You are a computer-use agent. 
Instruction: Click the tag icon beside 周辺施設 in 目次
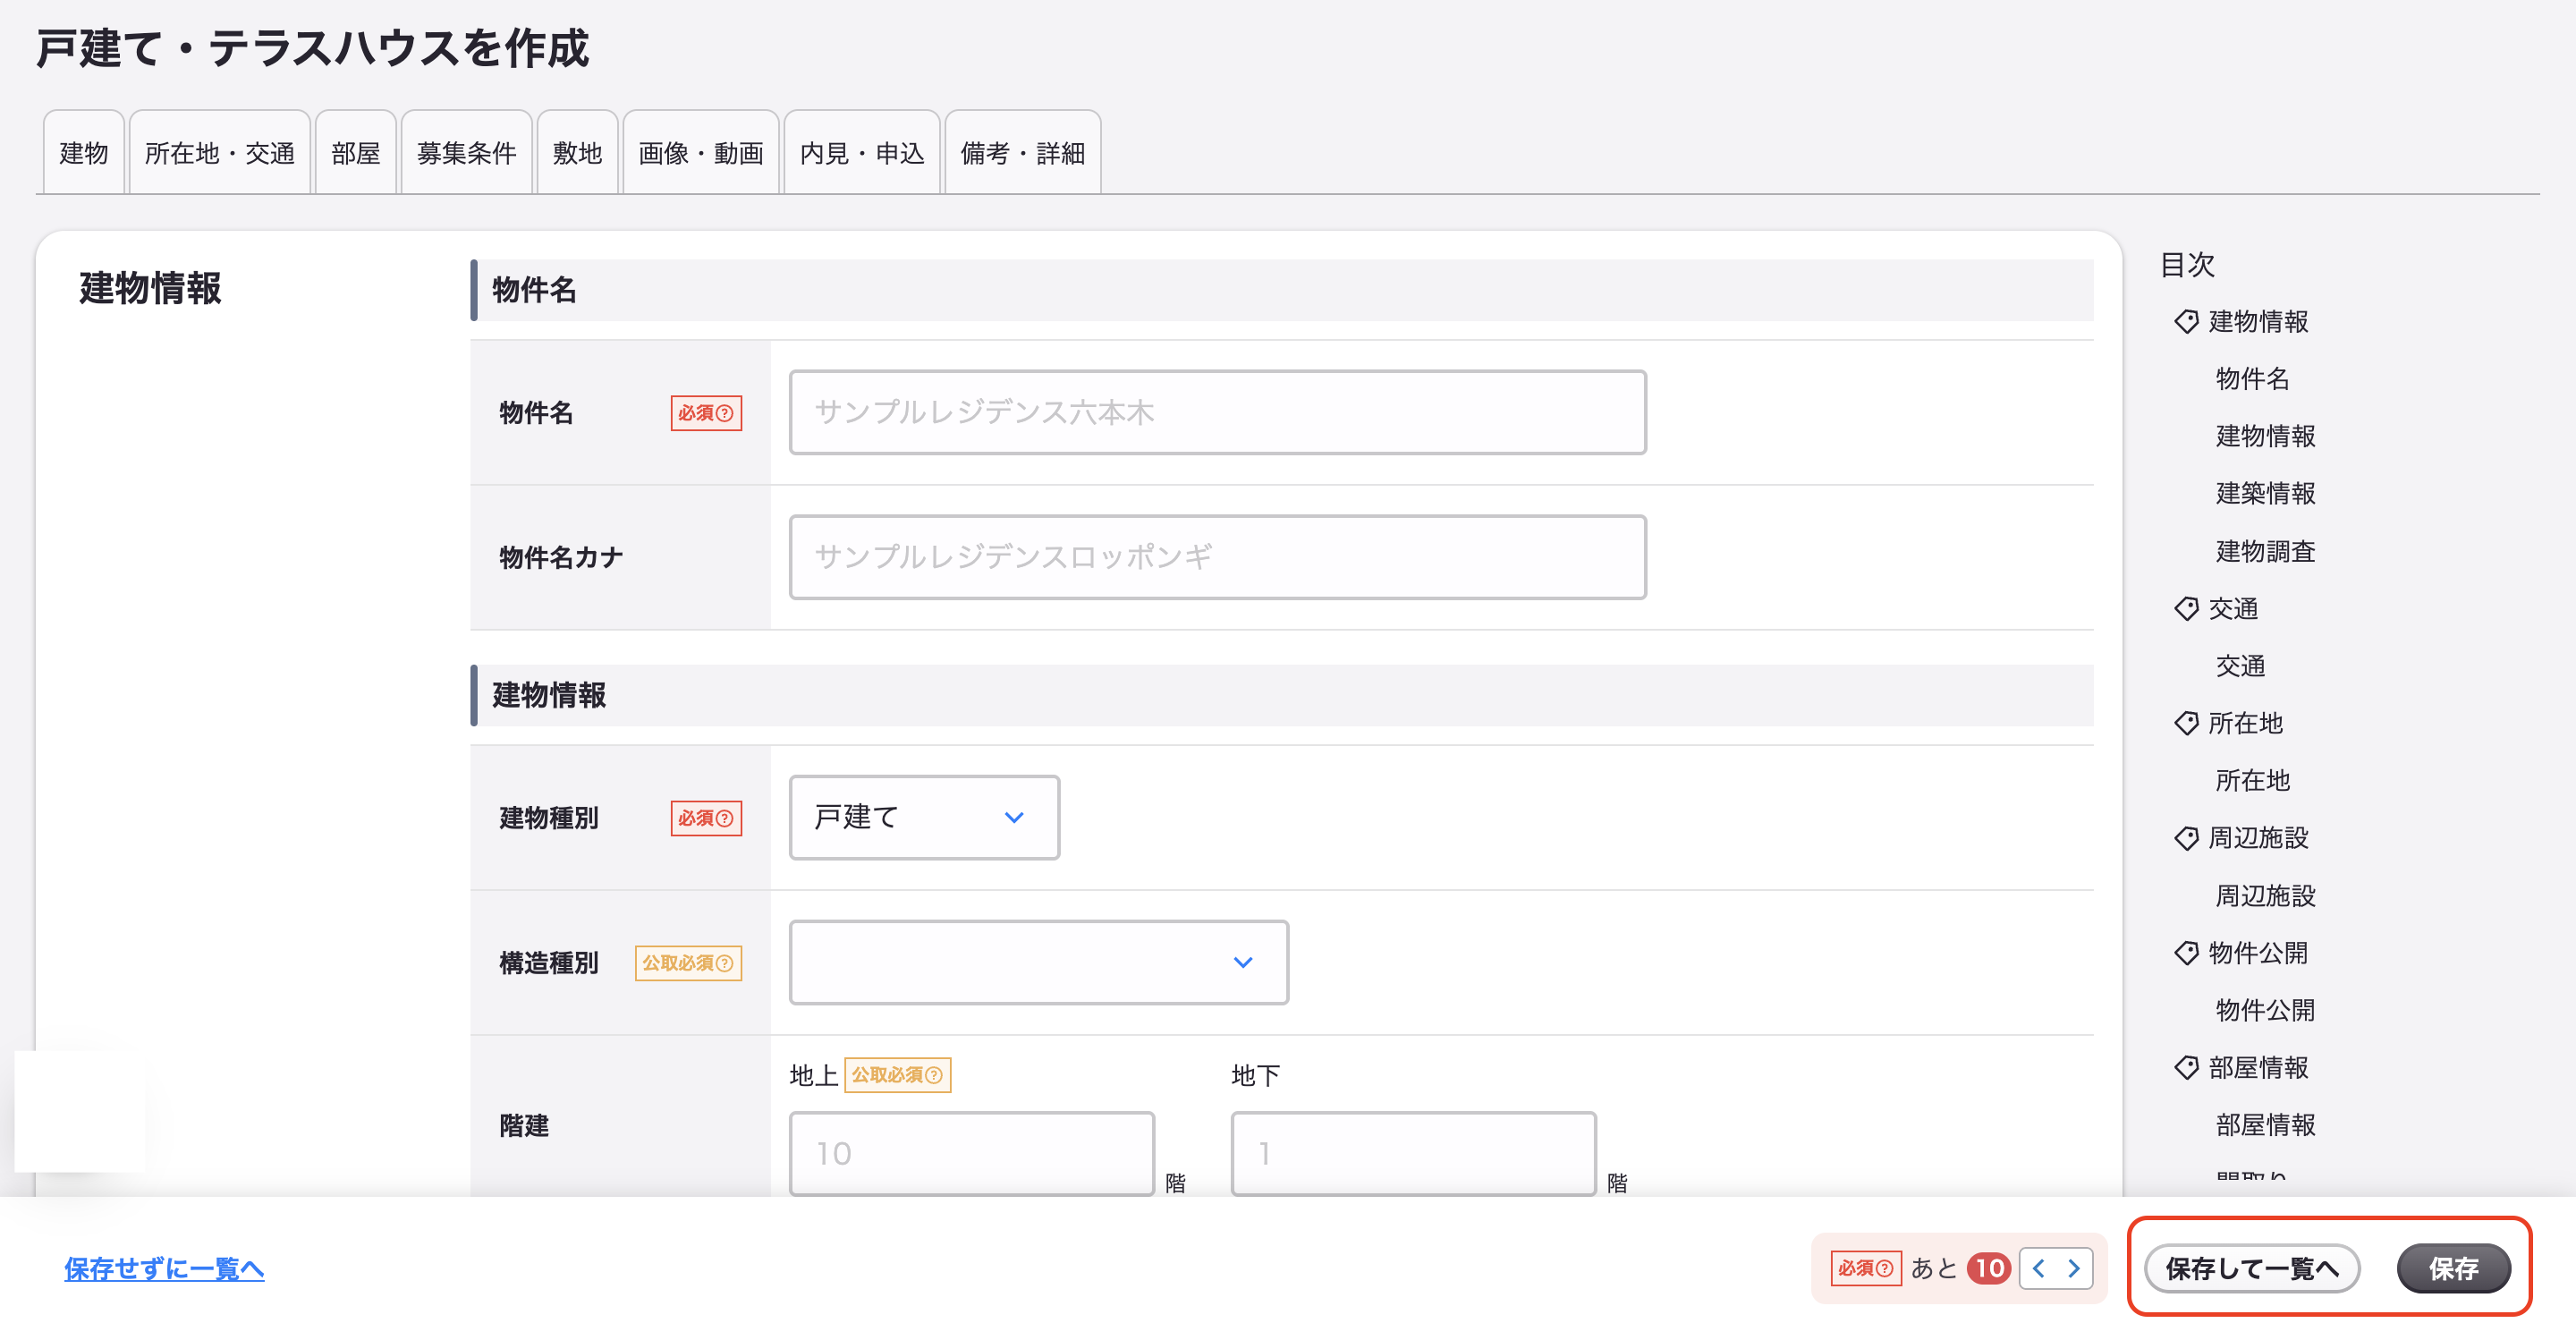click(x=2186, y=837)
